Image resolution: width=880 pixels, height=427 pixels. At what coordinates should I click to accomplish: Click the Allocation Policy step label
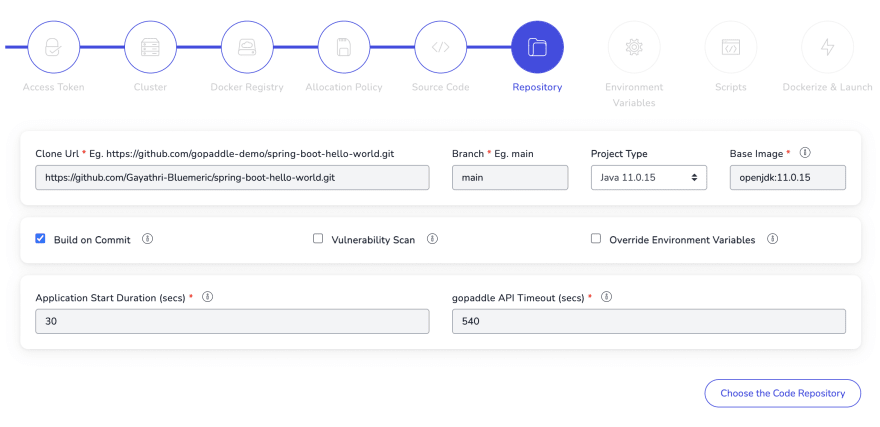click(343, 87)
